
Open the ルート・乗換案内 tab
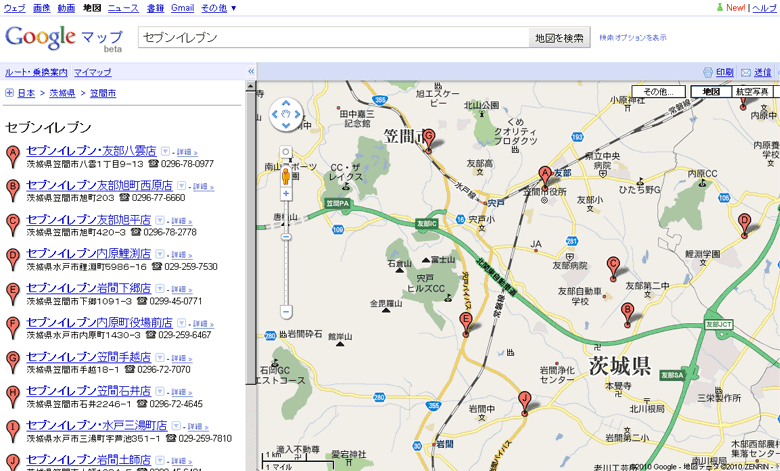pyautogui.click(x=36, y=72)
